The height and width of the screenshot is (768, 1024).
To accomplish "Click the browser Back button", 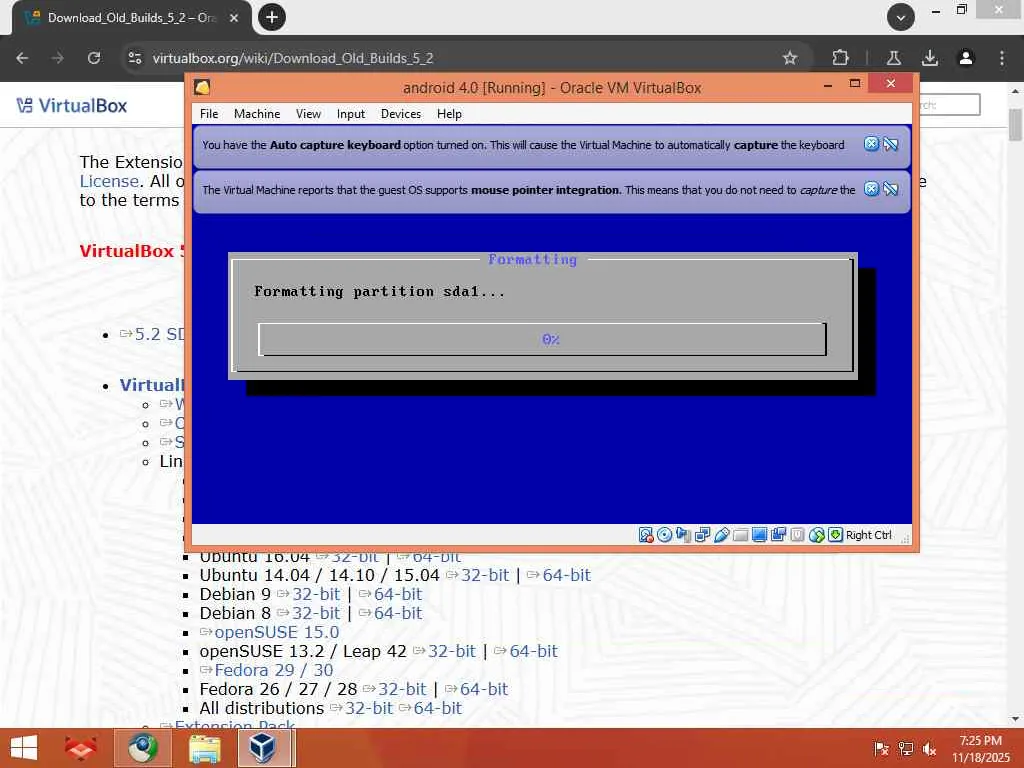I will 22,58.
